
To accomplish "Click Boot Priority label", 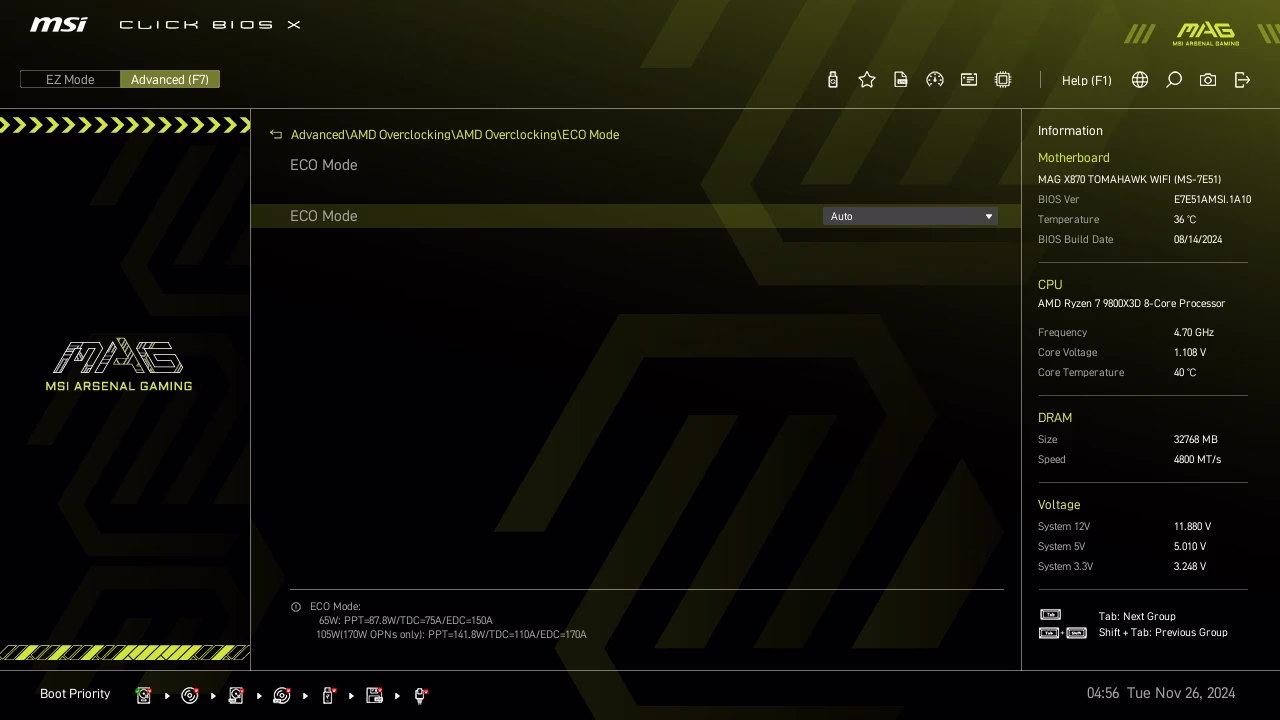I will (75, 694).
